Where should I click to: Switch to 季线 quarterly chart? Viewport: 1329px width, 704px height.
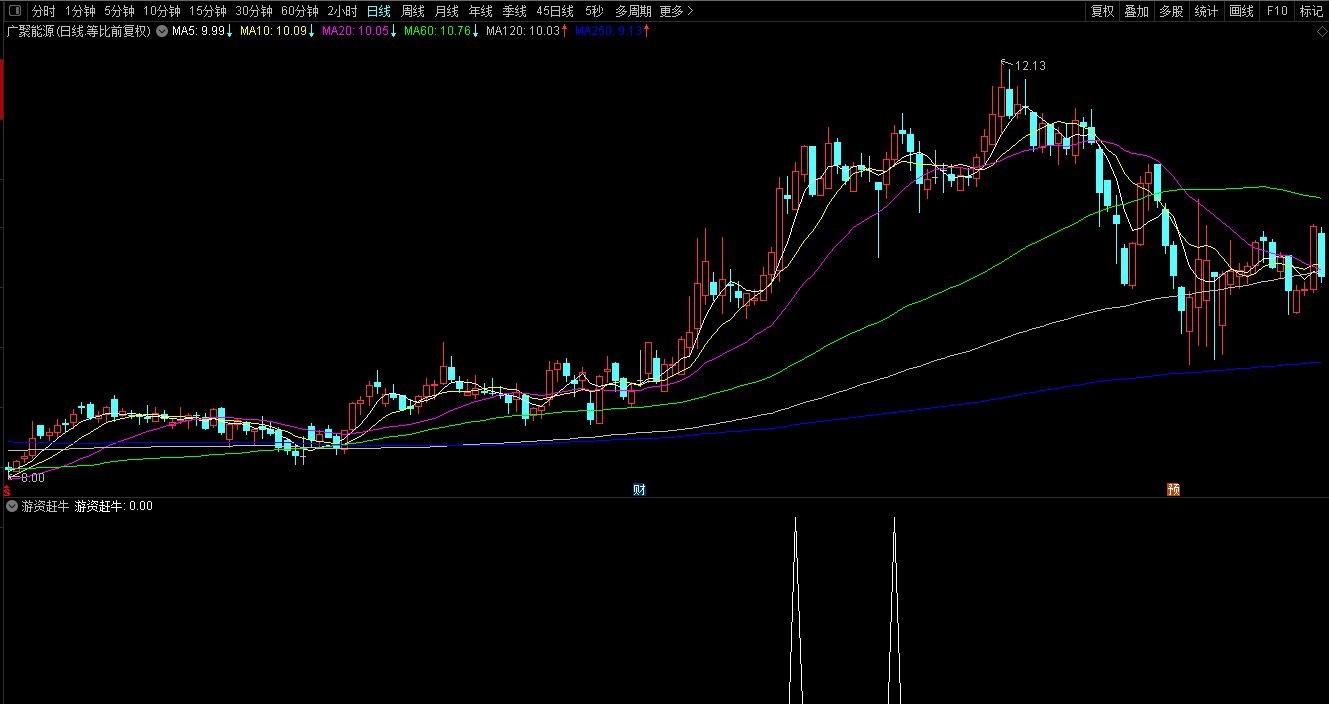[514, 12]
